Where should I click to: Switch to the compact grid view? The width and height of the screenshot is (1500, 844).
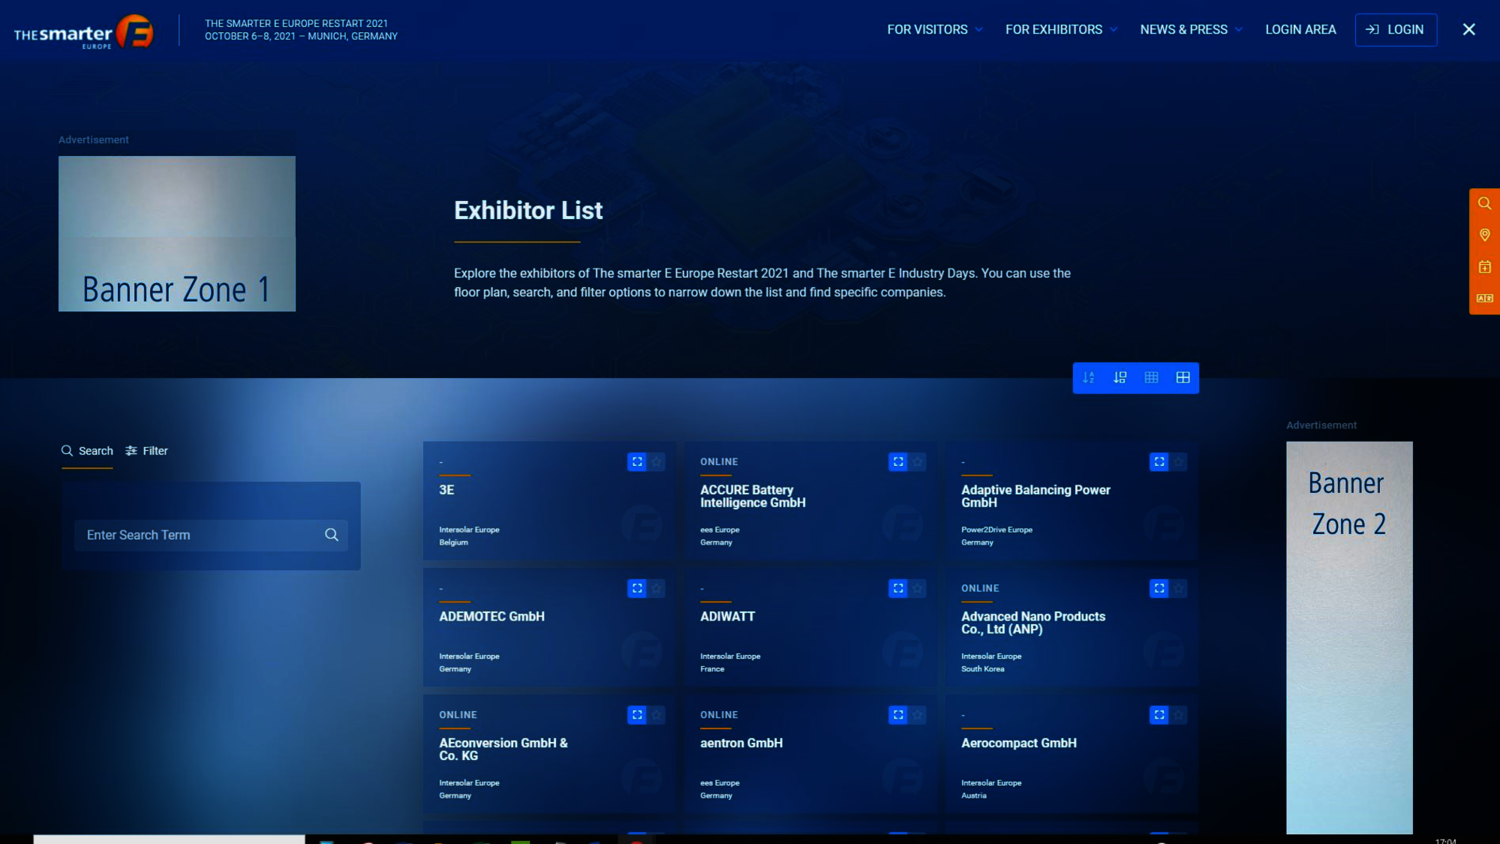click(1152, 378)
